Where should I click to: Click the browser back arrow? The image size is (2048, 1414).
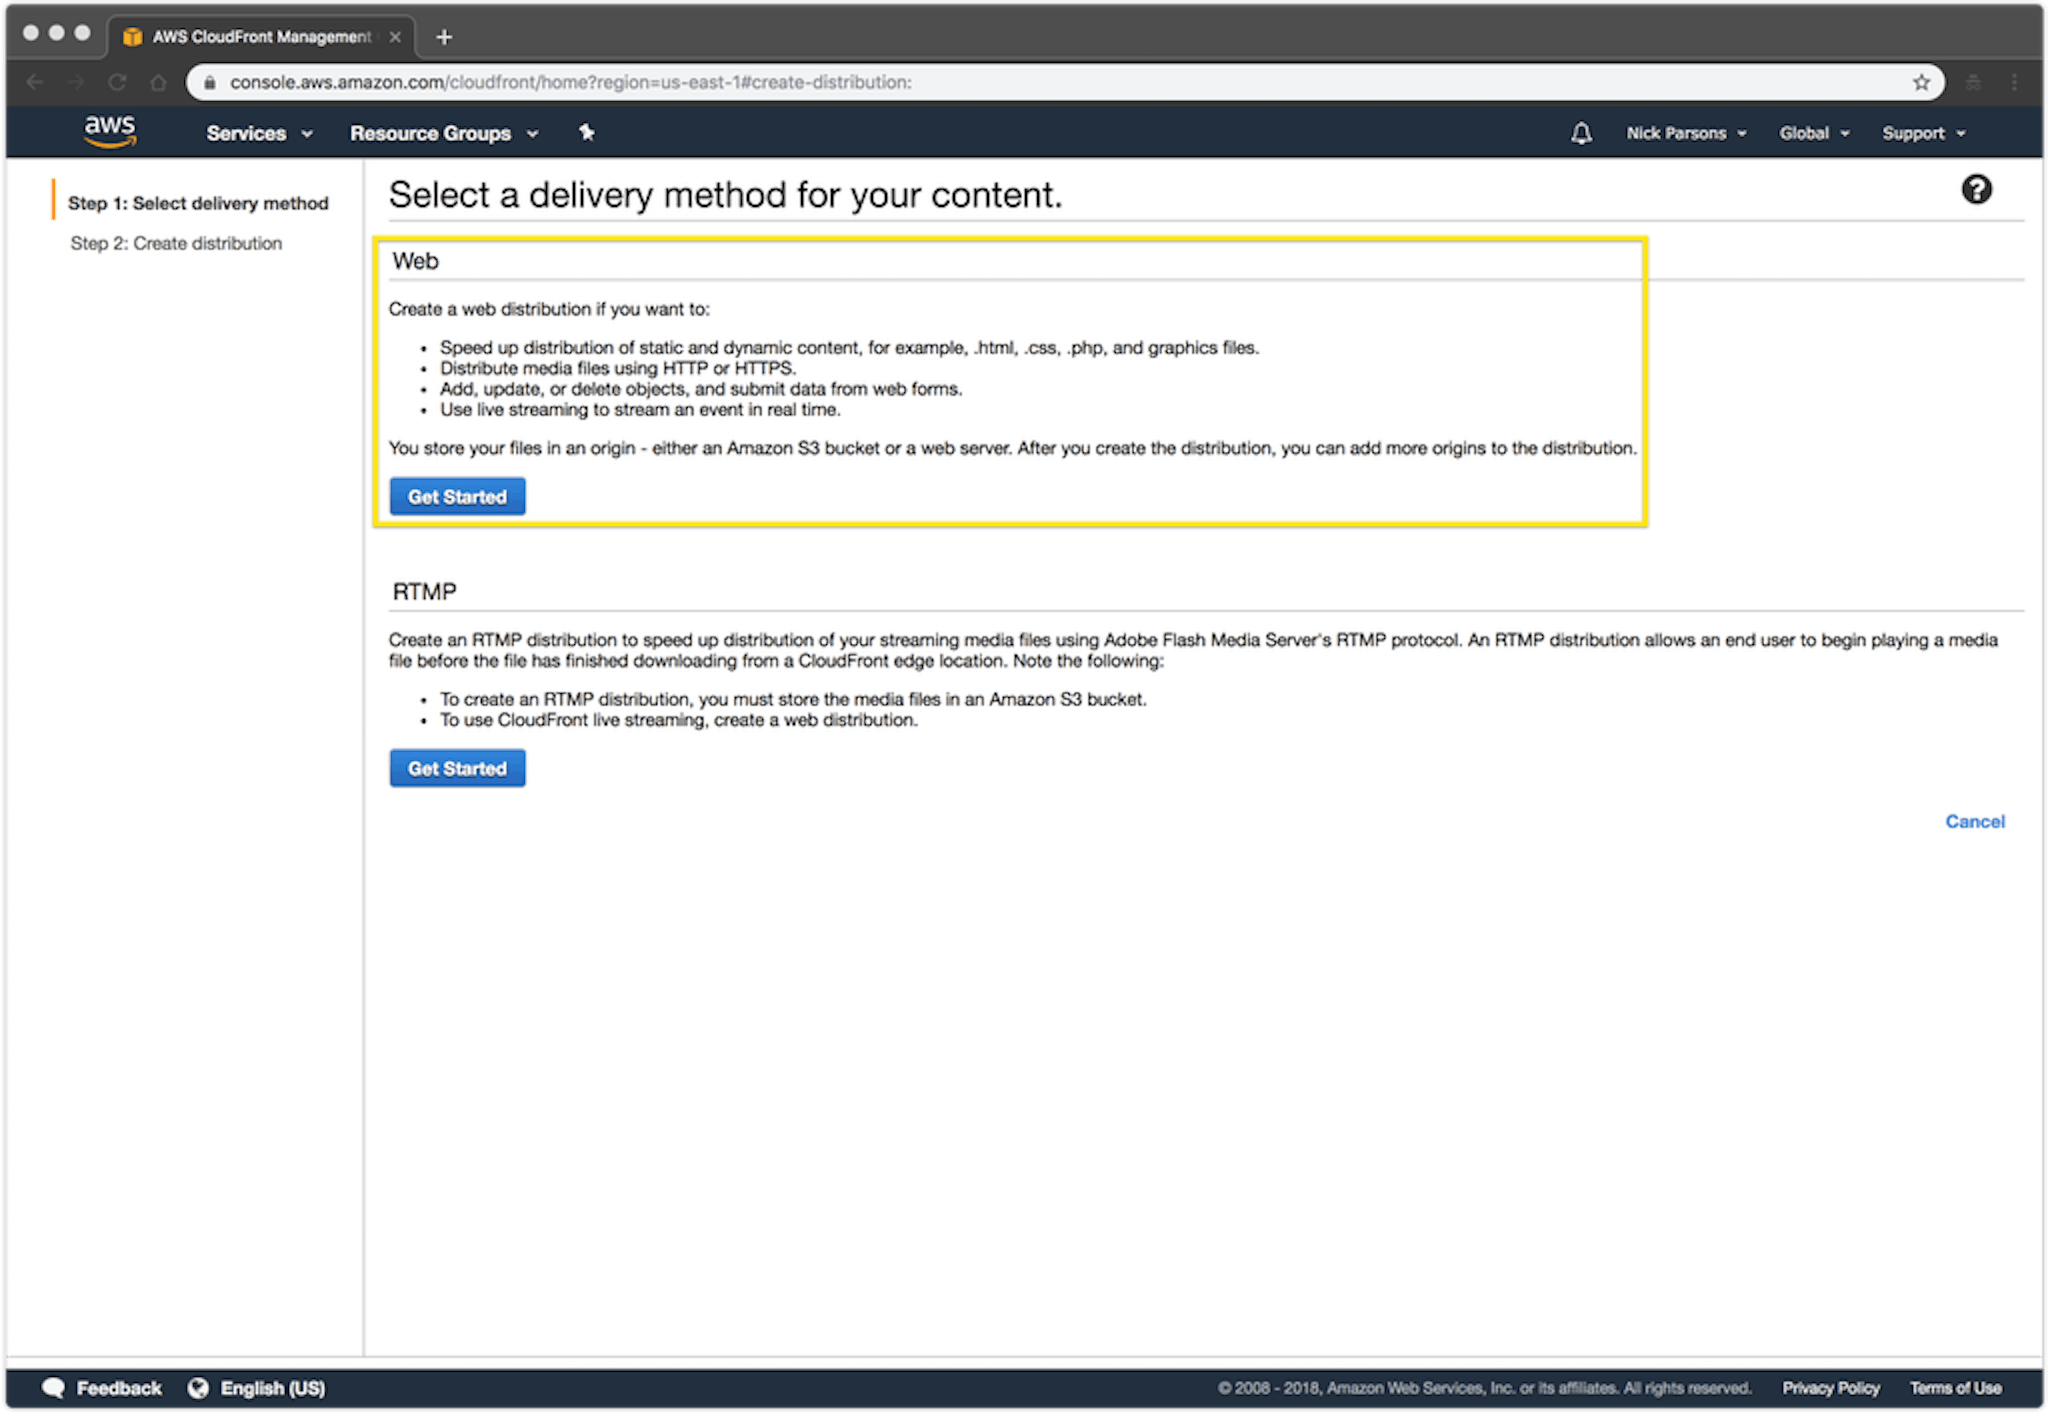point(35,83)
